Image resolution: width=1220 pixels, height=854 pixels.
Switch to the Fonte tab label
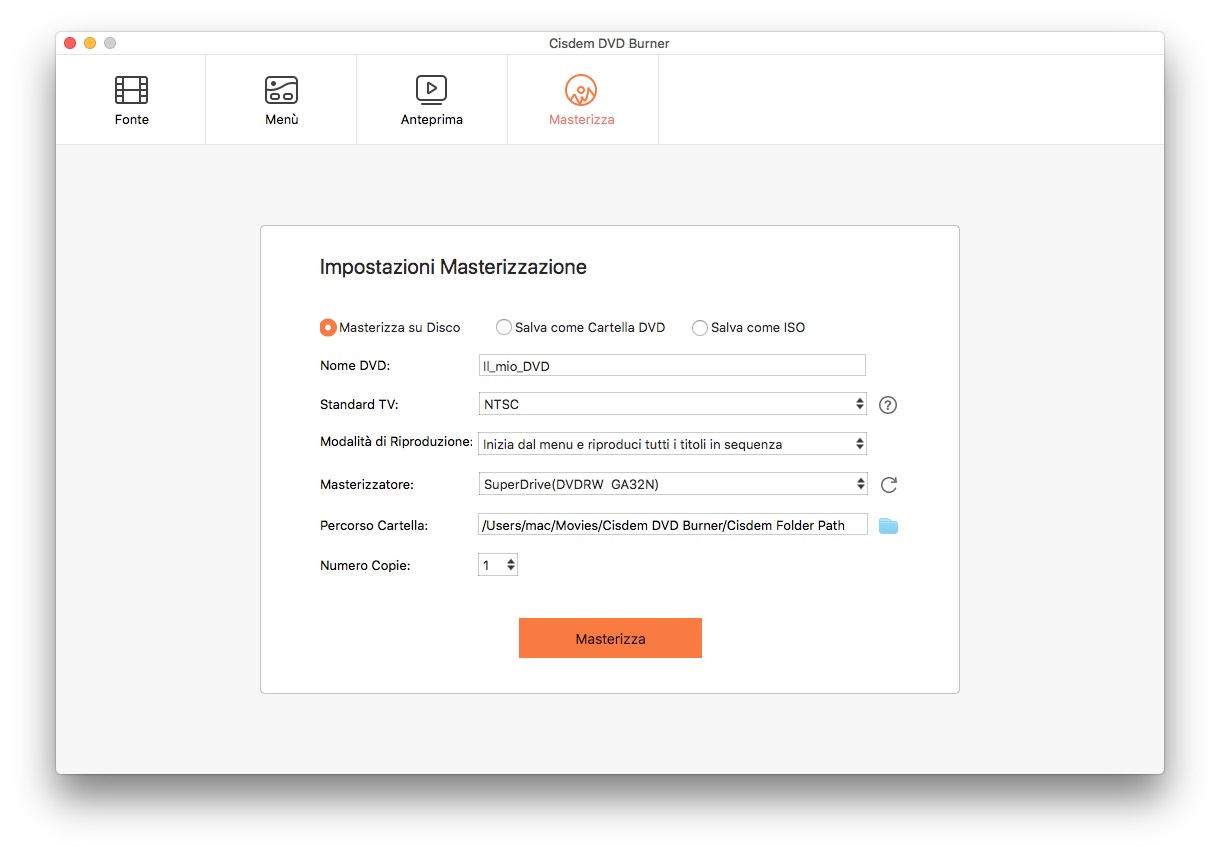(131, 120)
